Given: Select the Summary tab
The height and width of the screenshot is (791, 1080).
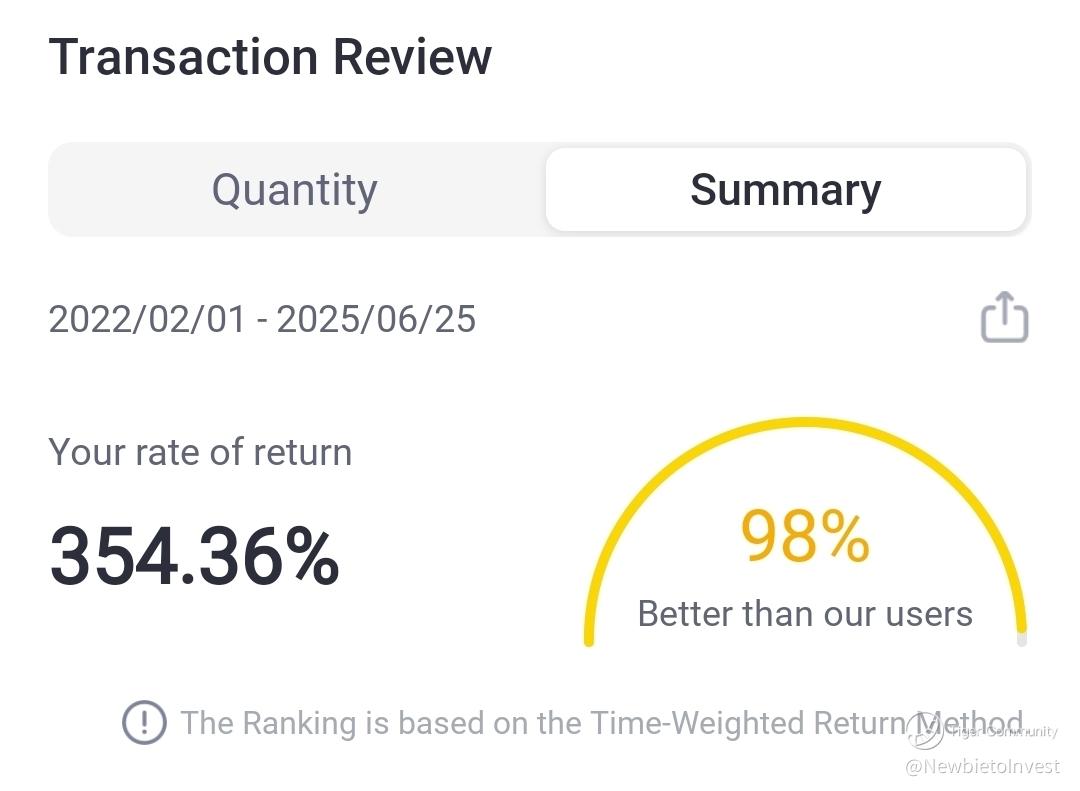Looking at the screenshot, I should coord(786,190).
